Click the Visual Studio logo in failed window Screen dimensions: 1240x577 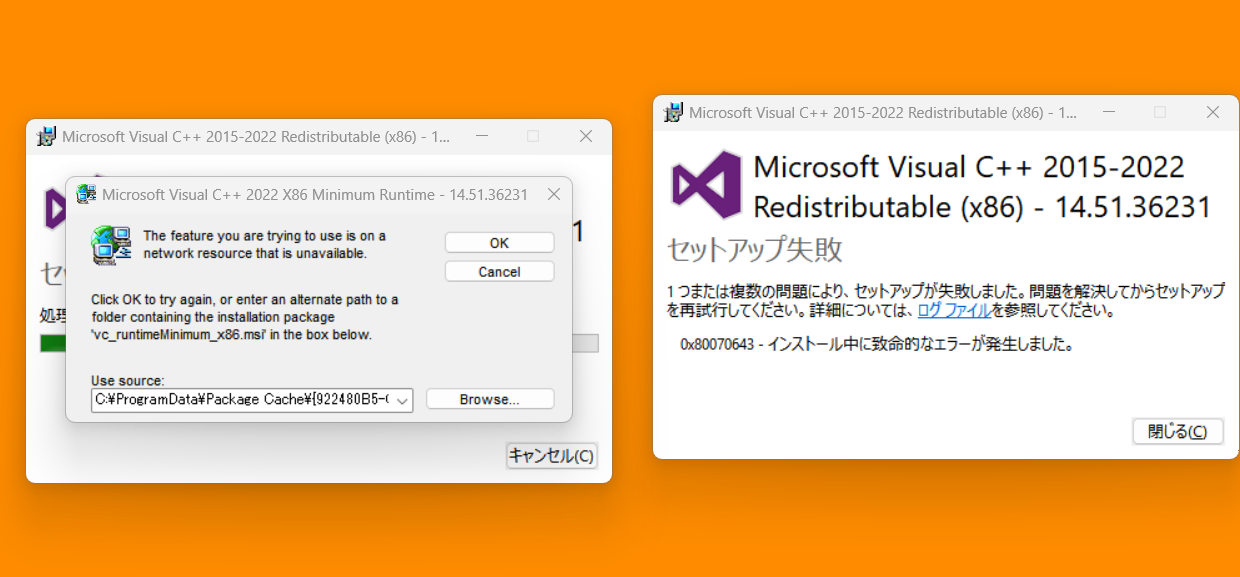(x=706, y=186)
